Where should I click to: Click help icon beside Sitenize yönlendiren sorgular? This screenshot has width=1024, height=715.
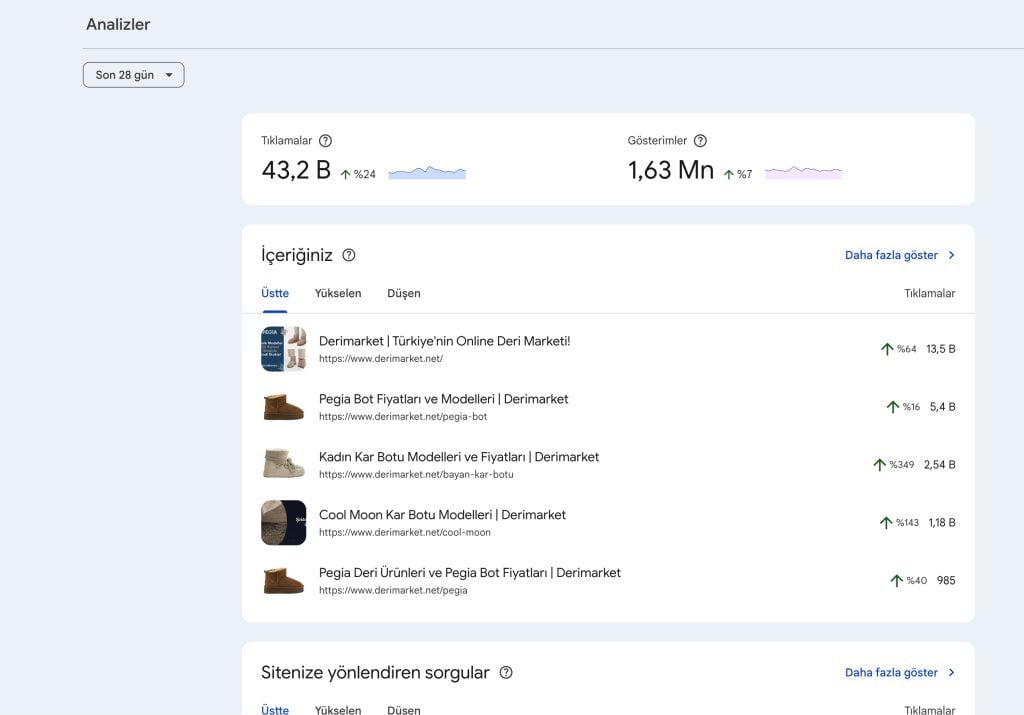point(506,673)
